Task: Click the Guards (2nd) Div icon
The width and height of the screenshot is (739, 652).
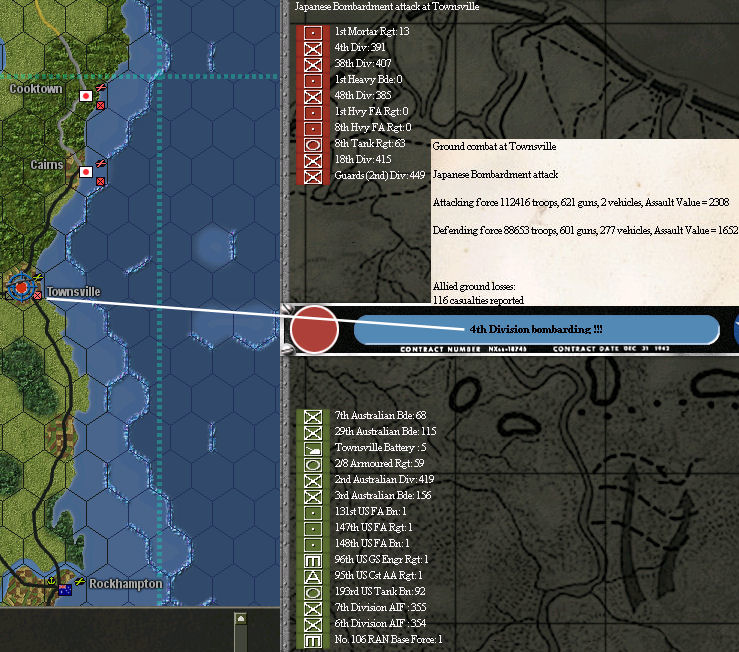Action: [313, 177]
